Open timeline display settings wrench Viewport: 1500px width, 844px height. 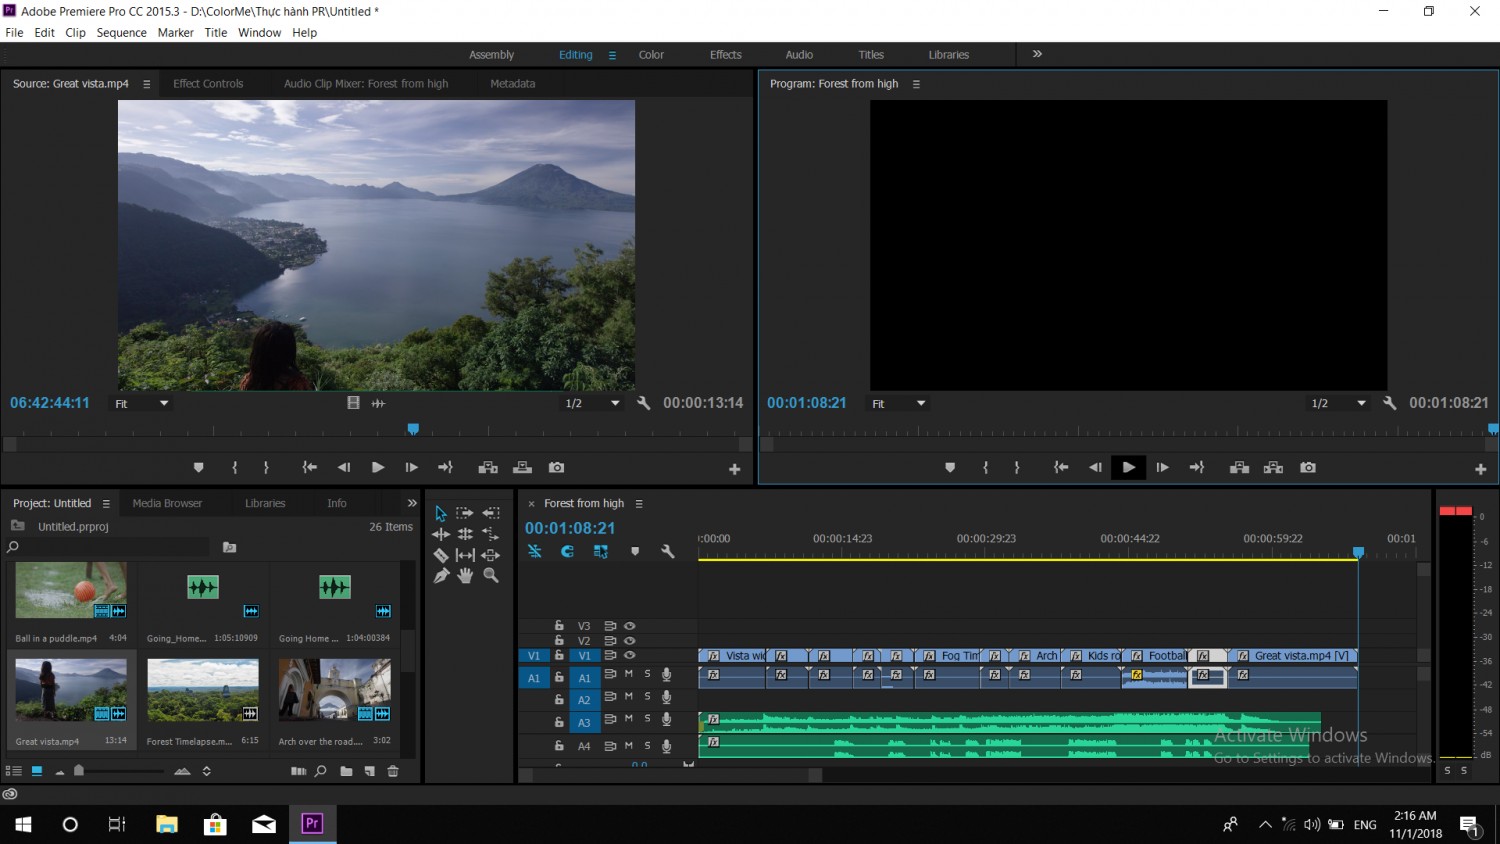tap(668, 551)
